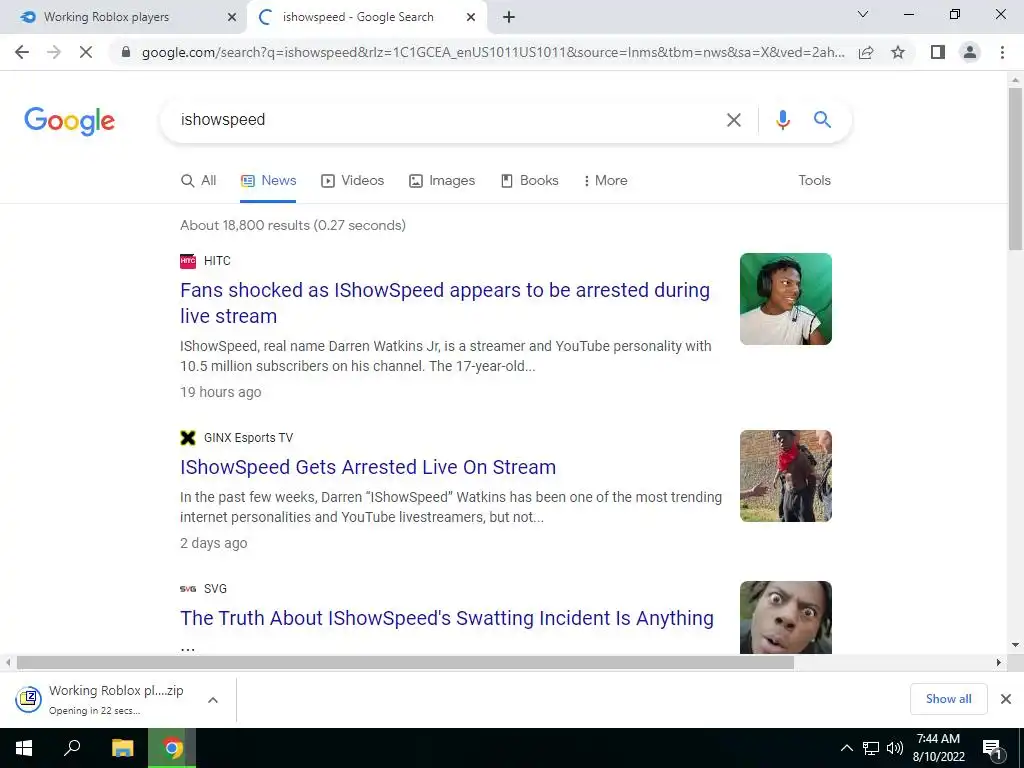Switch to the All results tab
Screen dimensions: 1024x768
198,180
